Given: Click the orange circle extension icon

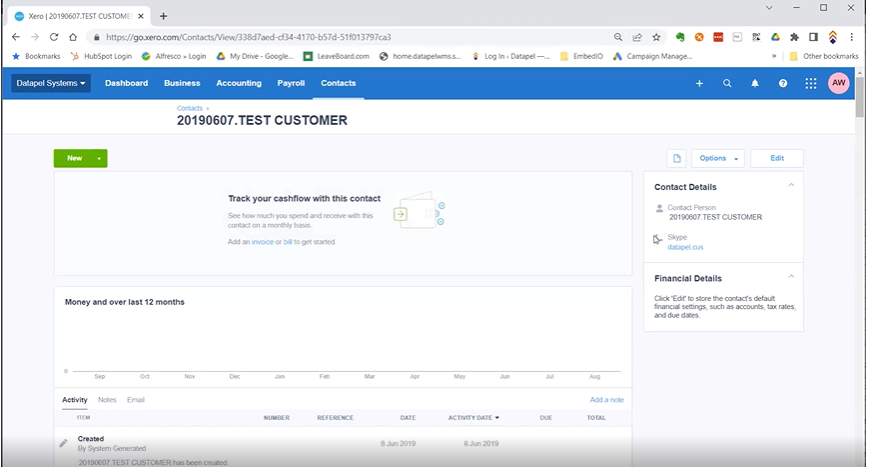Looking at the screenshot, I should pyautogui.click(x=699, y=37).
